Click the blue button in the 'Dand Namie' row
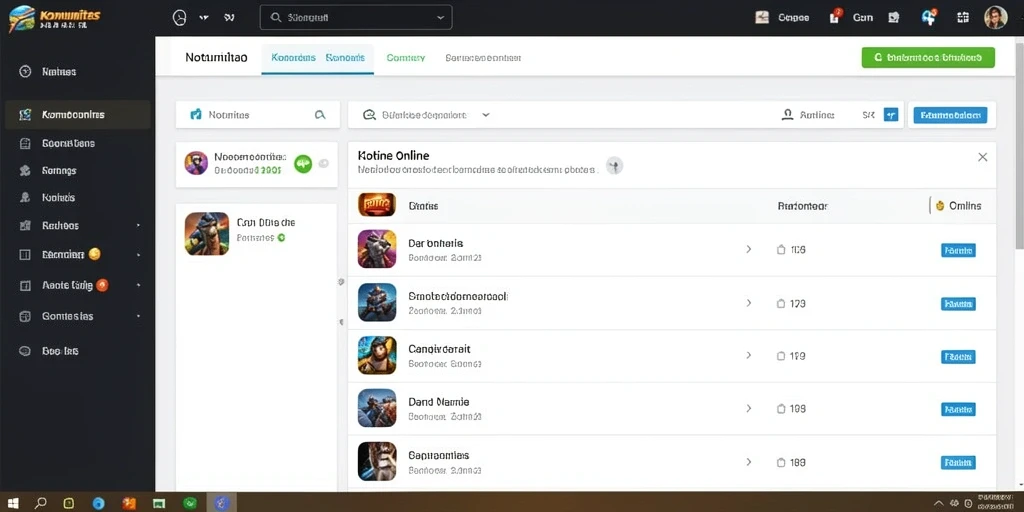 pyautogui.click(x=958, y=409)
